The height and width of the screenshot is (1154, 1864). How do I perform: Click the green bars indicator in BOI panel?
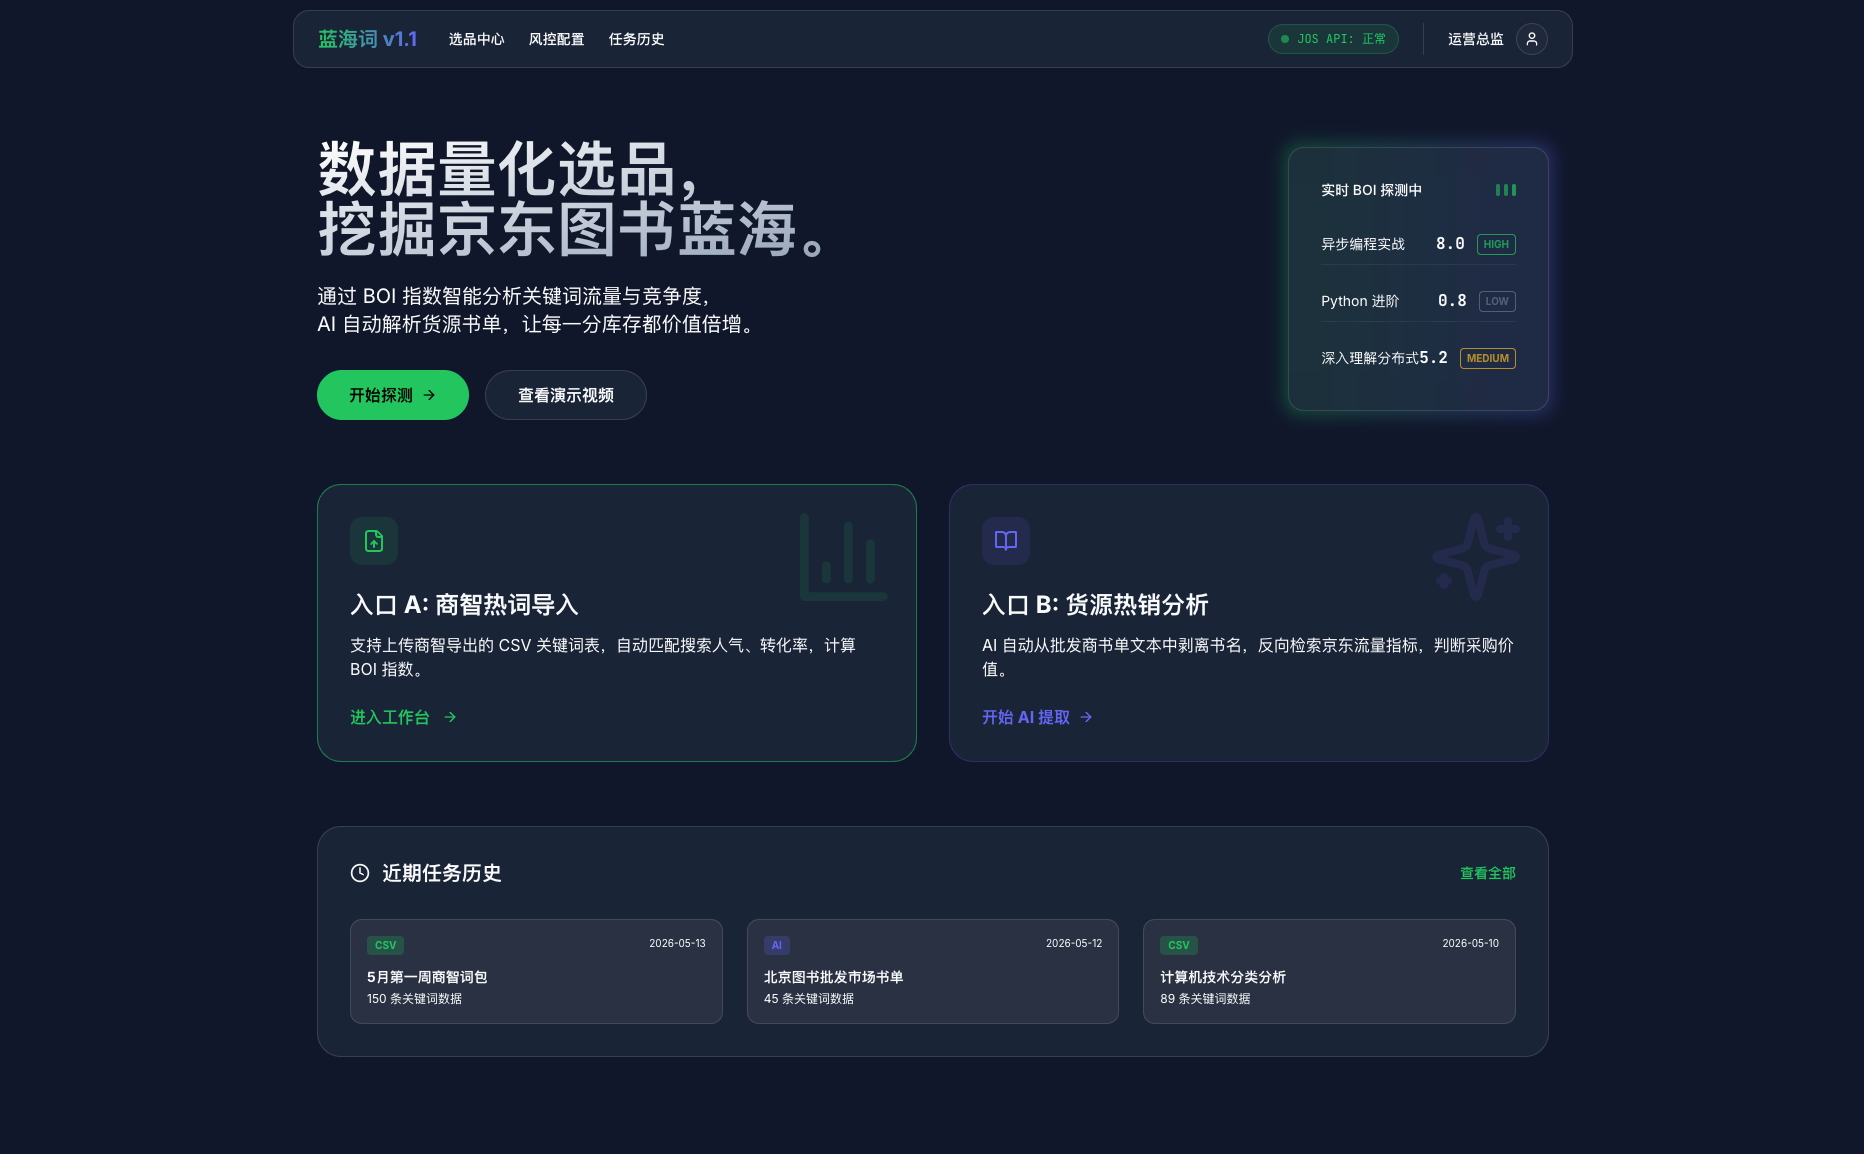(1506, 190)
